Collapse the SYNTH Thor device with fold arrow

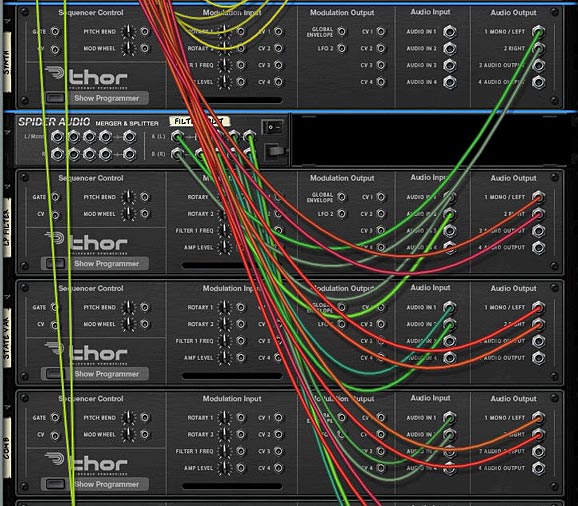[7, 22]
